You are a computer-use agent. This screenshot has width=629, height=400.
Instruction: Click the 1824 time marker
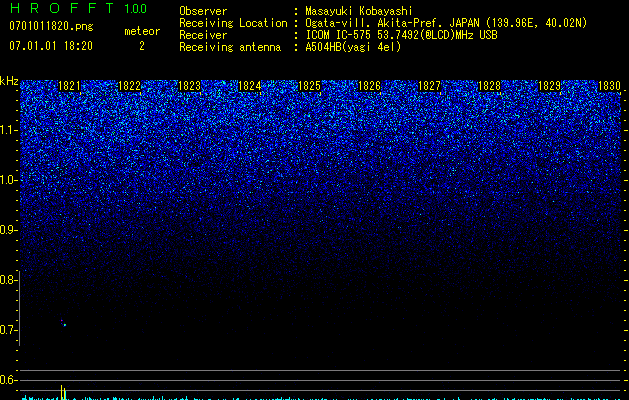(x=250, y=86)
